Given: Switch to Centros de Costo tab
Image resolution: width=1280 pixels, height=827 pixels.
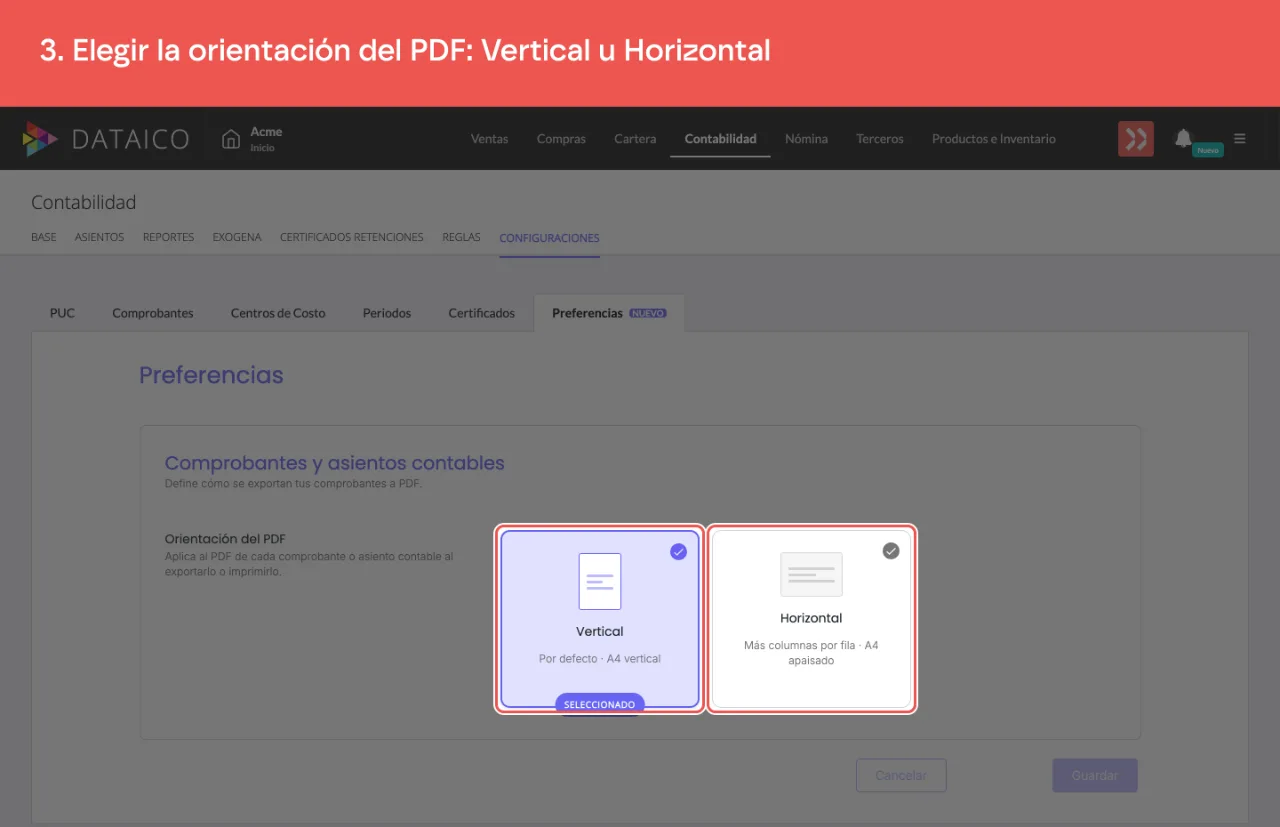Looking at the screenshot, I should [x=278, y=313].
